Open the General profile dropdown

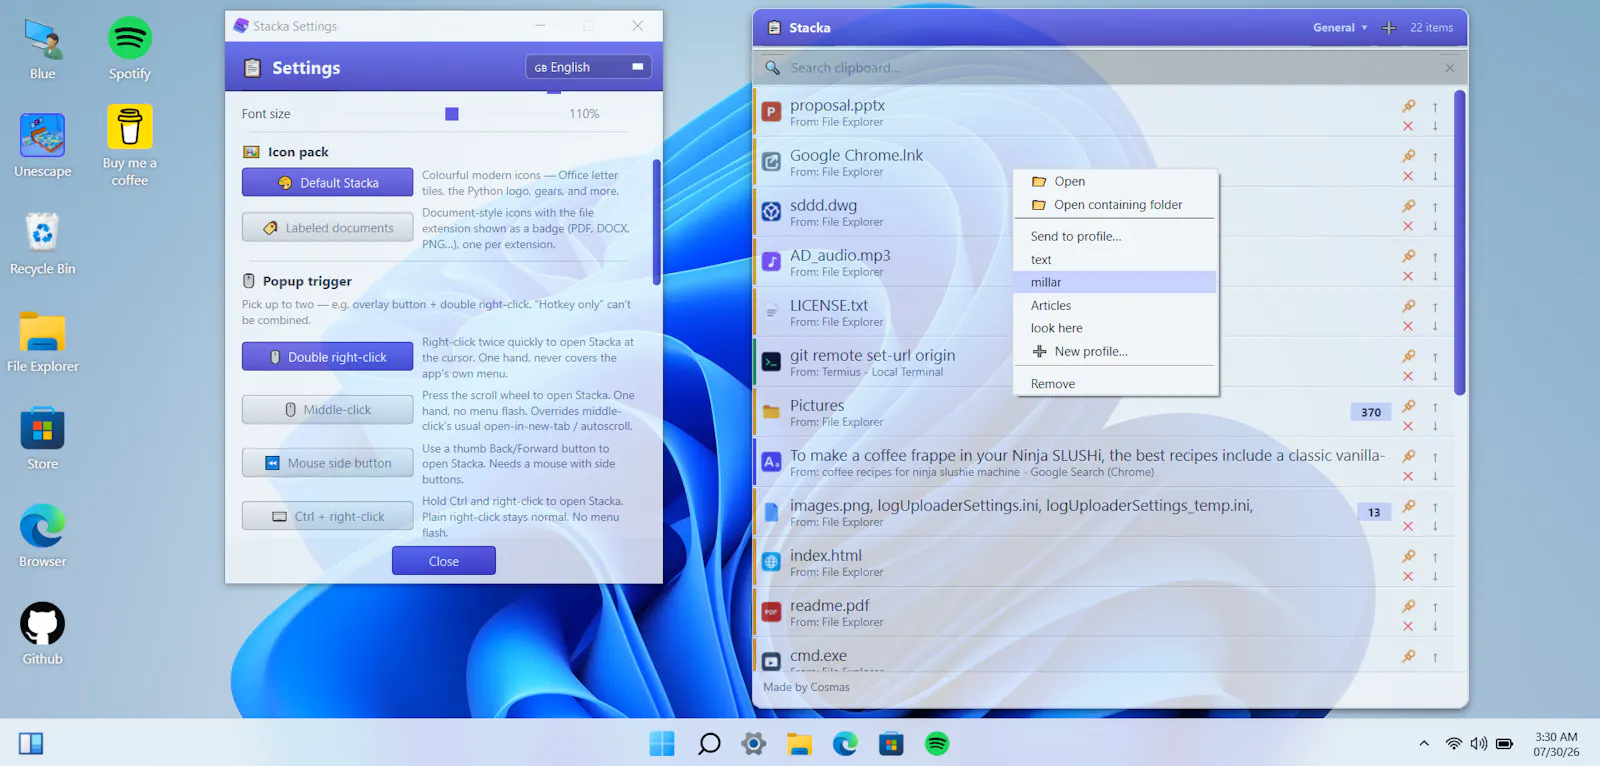[1340, 28]
